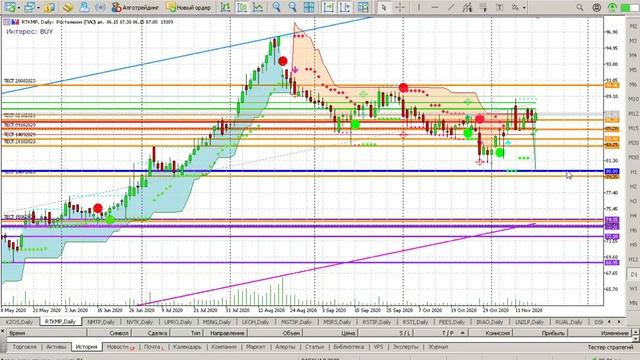This screenshot has width=640, height=360.
Task: Click the T / P column sort arrow
Action: [462, 333]
